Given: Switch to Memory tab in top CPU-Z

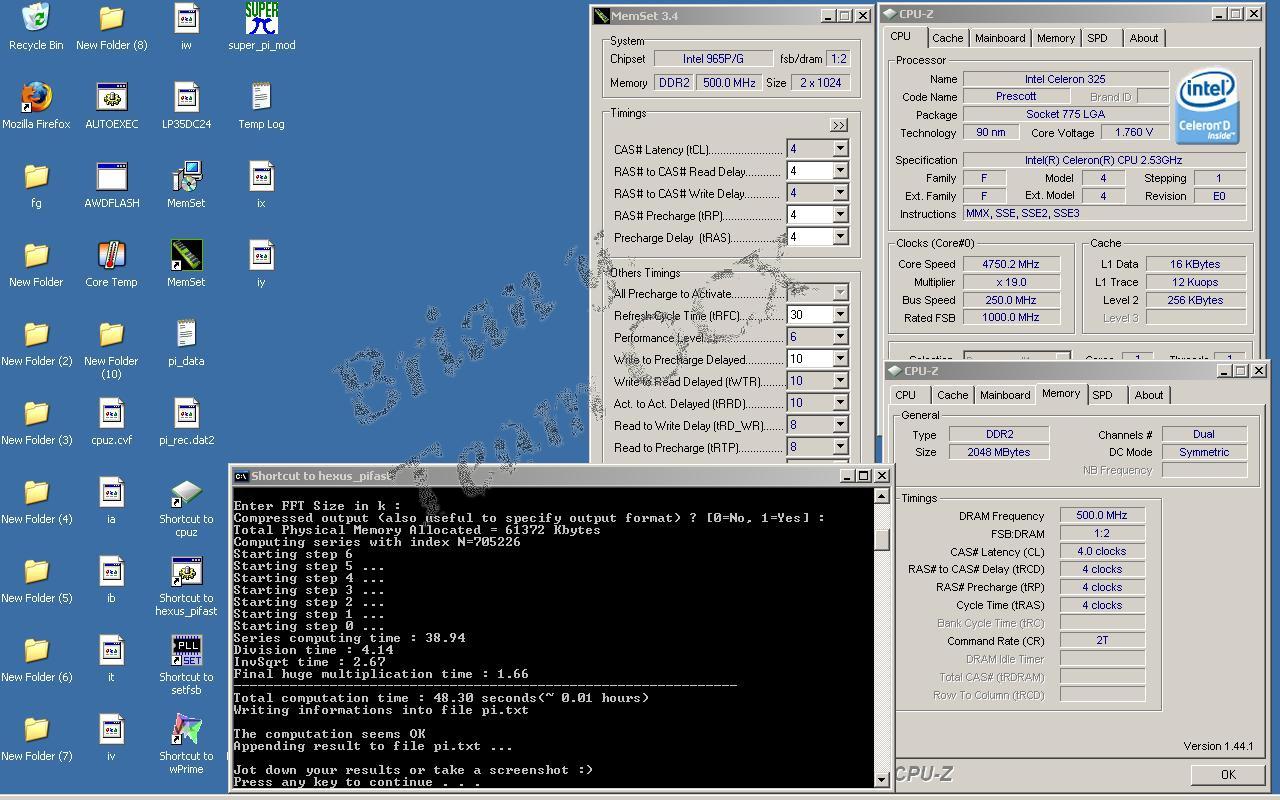Looking at the screenshot, I should tap(1056, 38).
